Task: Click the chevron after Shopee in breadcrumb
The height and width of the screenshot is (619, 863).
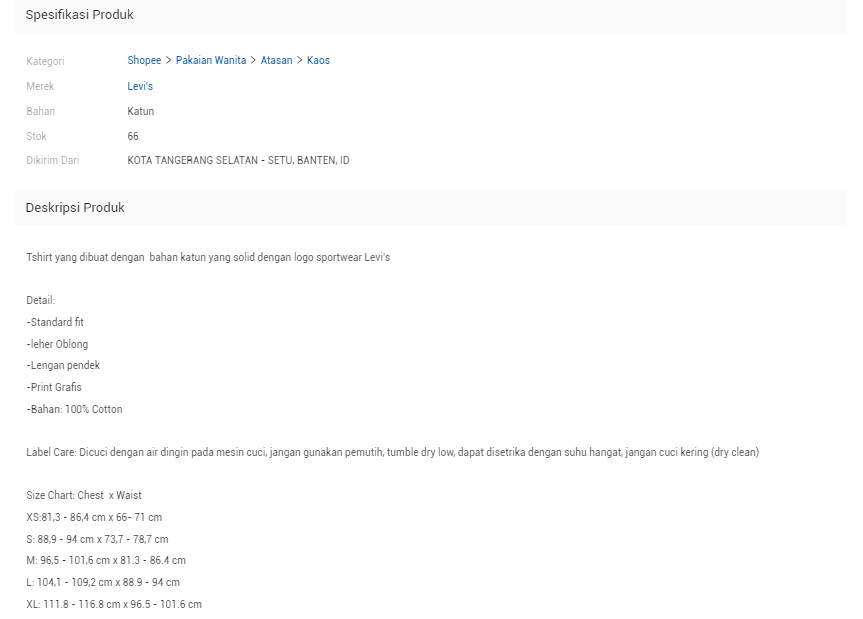Action: (169, 61)
